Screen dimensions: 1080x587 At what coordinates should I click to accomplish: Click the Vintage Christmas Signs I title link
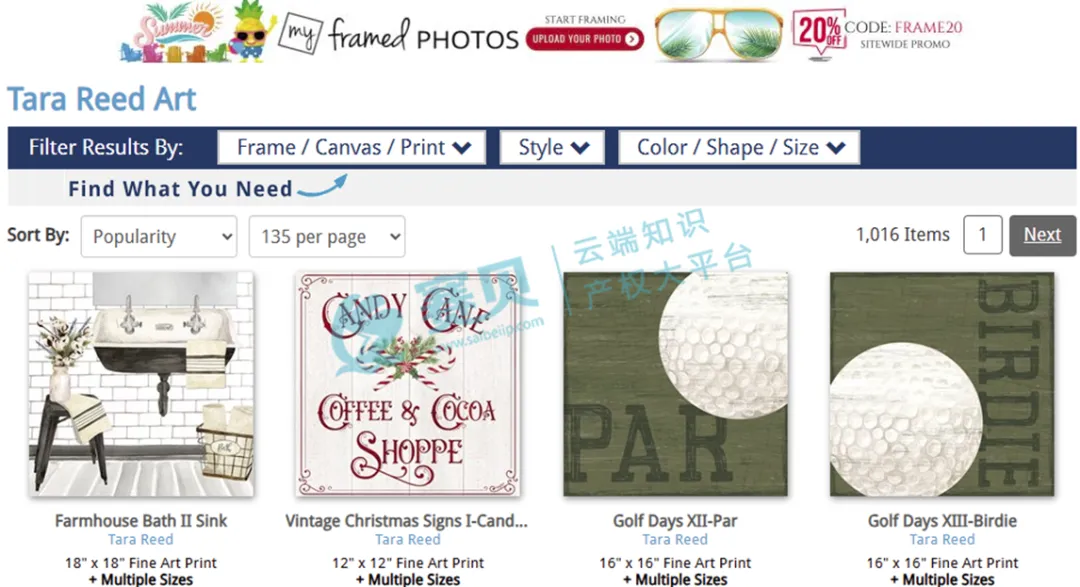click(407, 521)
